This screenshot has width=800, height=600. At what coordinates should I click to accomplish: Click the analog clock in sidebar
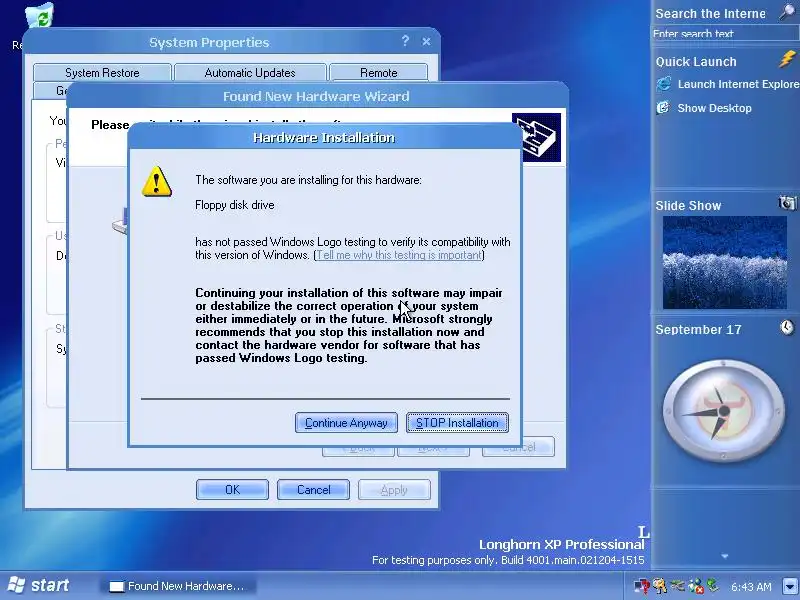[723, 411]
